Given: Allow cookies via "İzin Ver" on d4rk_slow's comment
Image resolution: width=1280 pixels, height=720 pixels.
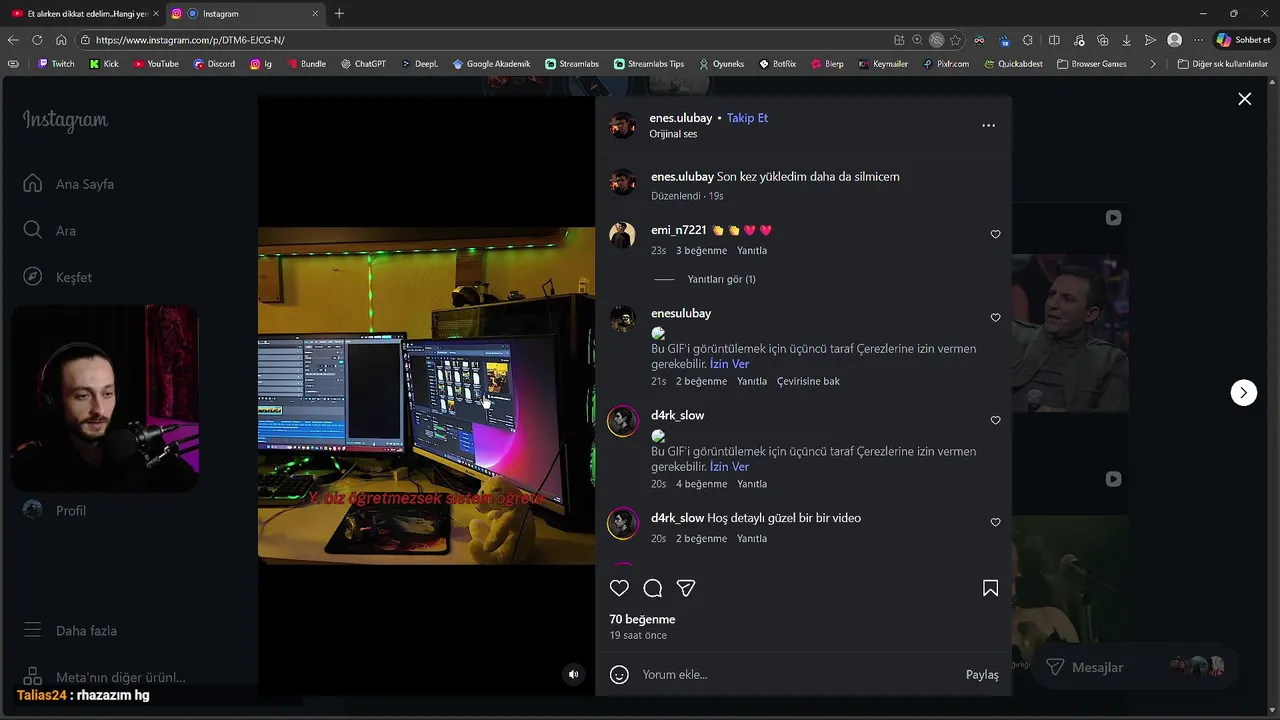Looking at the screenshot, I should tap(729, 467).
